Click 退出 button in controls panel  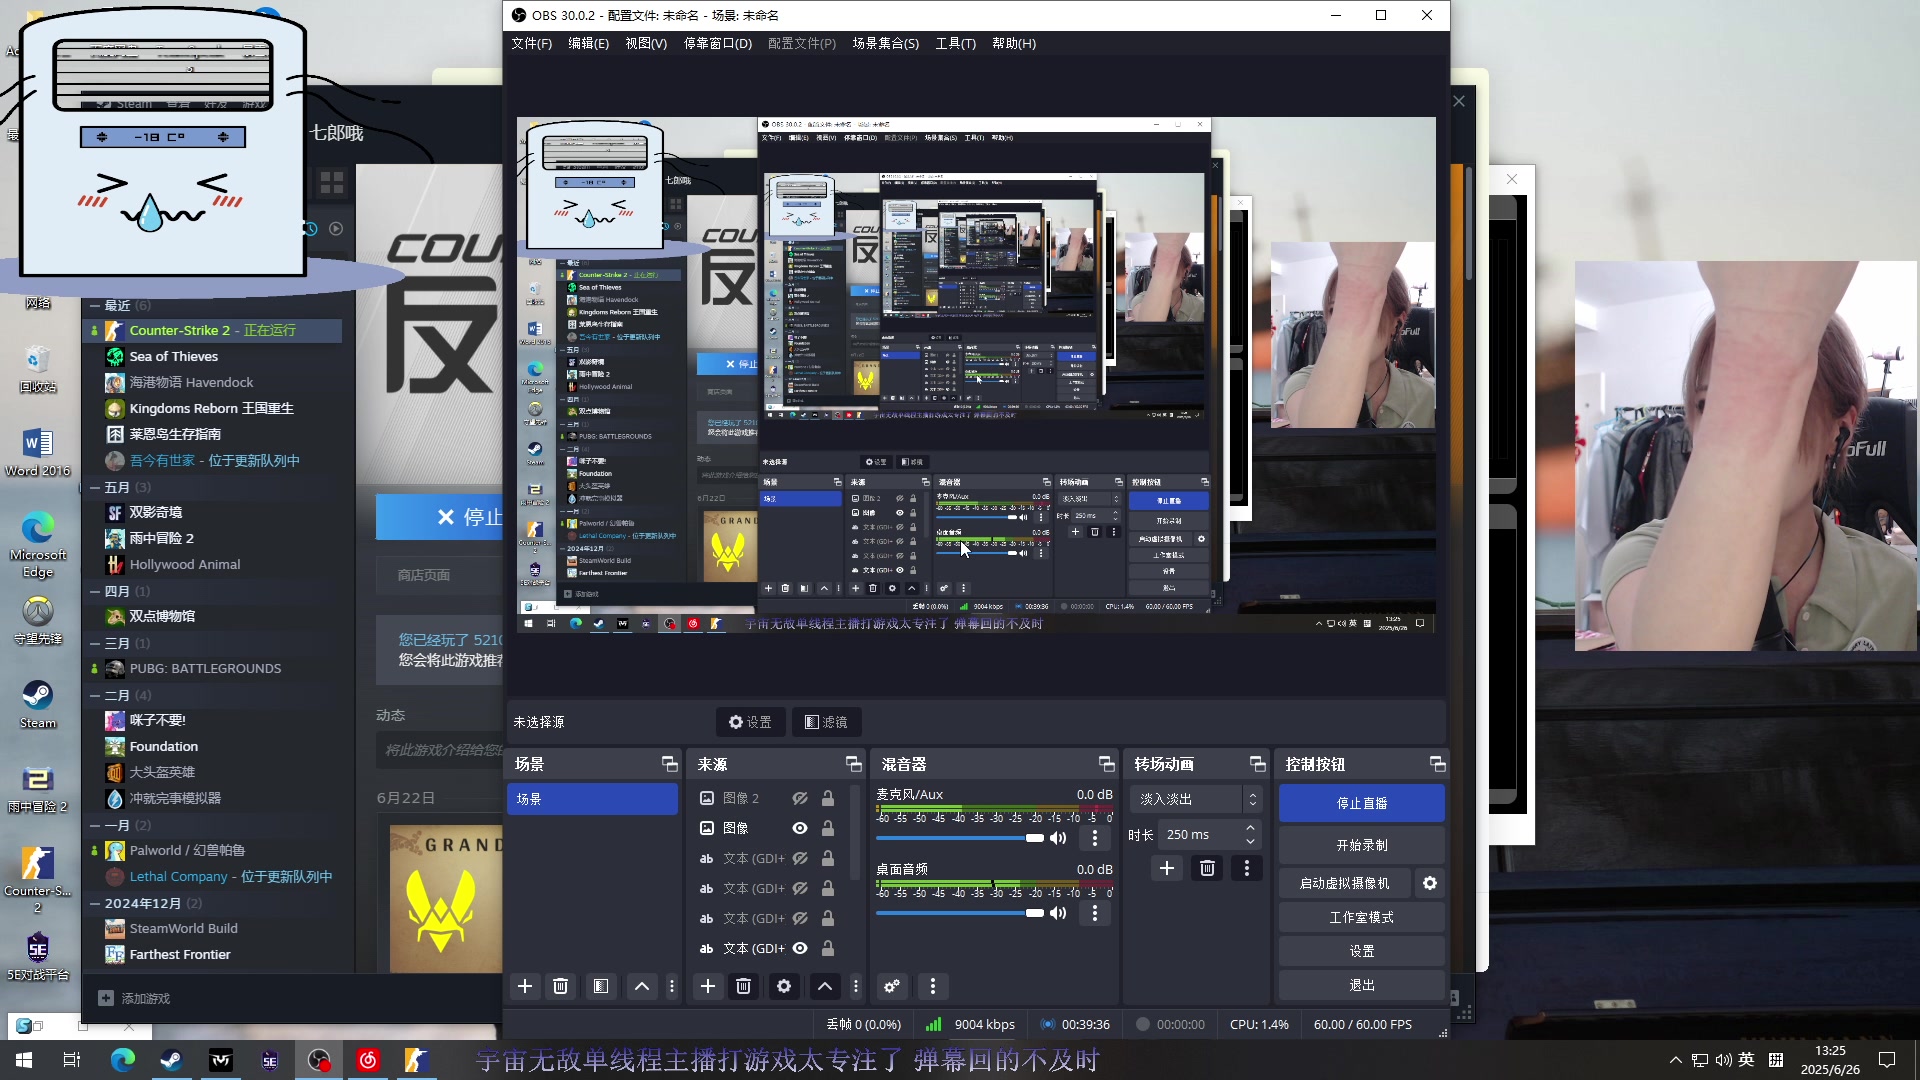1361,985
